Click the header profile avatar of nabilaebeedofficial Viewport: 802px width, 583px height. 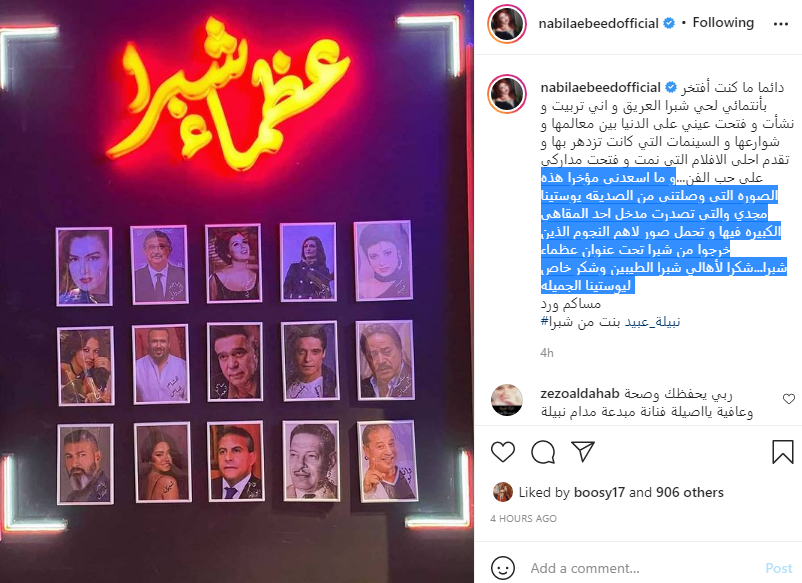tap(506, 24)
